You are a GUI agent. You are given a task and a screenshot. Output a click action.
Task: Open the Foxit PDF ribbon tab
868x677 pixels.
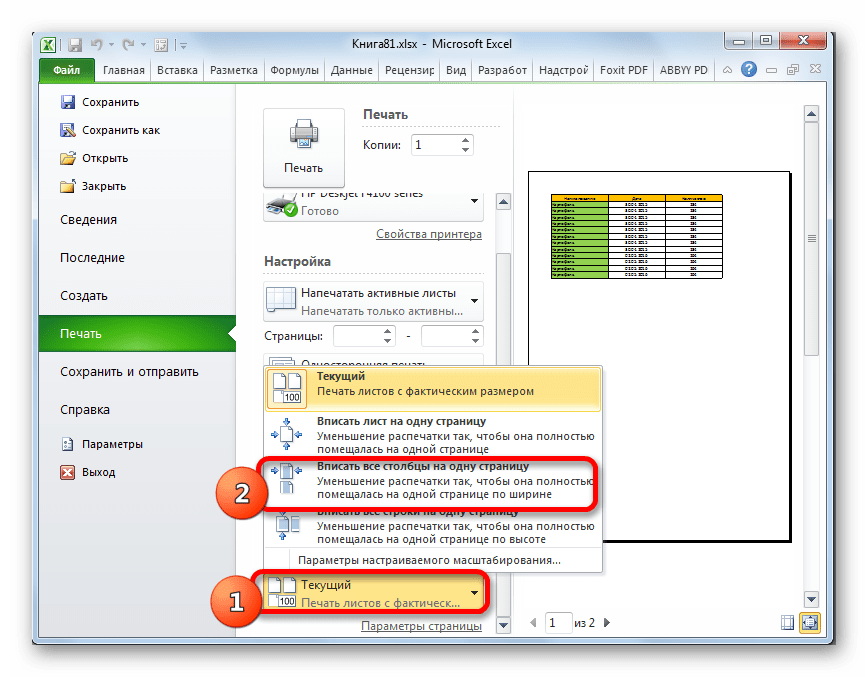(623, 70)
